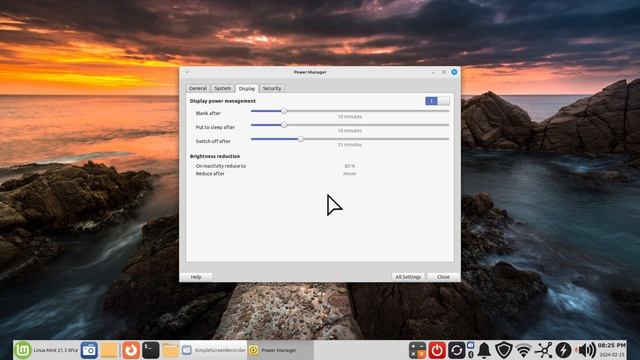
Task: Click the Reduce after Never value
Action: pos(350,173)
